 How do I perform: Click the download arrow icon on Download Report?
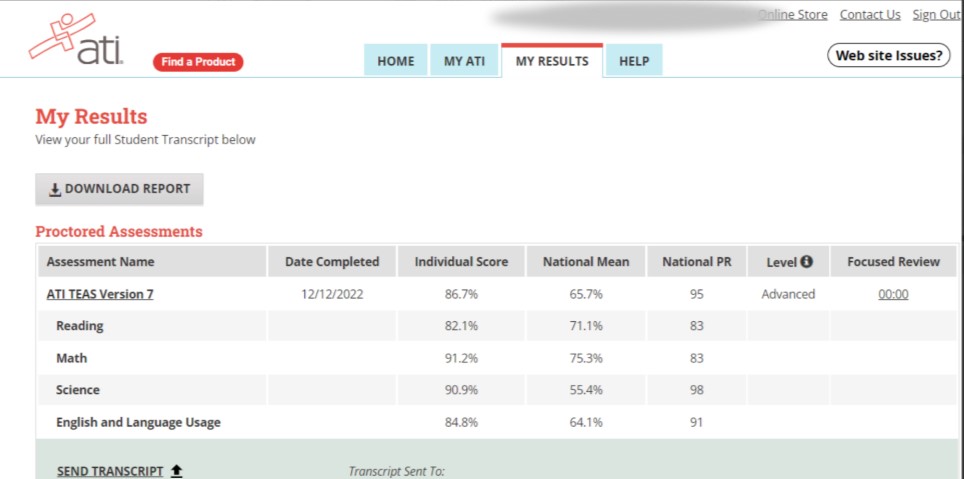click(x=55, y=189)
